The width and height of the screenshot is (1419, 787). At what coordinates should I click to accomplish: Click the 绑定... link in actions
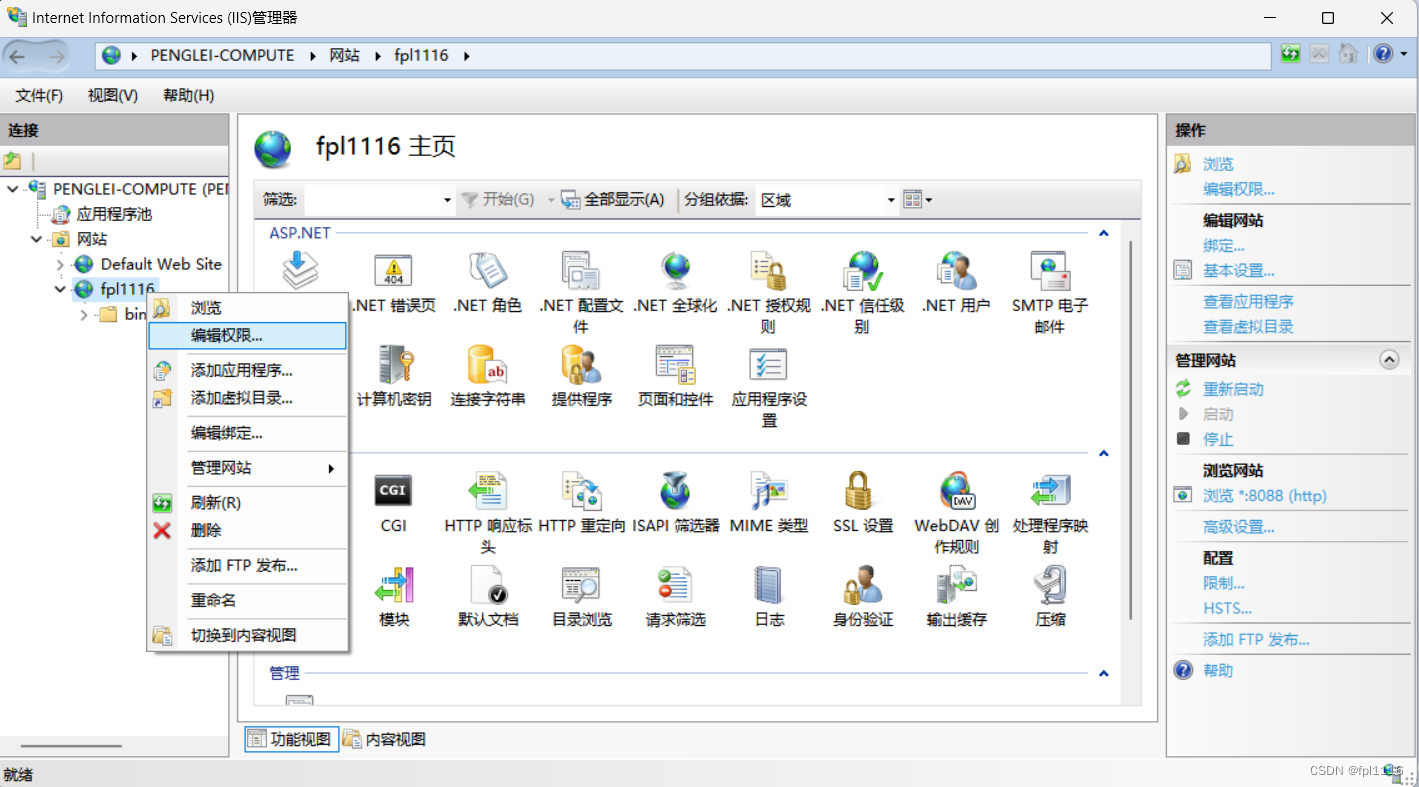click(x=1224, y=245)
